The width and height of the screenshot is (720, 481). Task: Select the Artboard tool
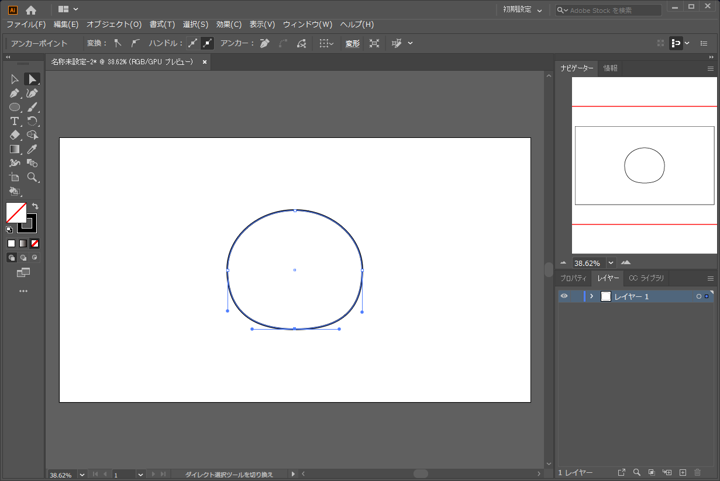coord(14,177)
